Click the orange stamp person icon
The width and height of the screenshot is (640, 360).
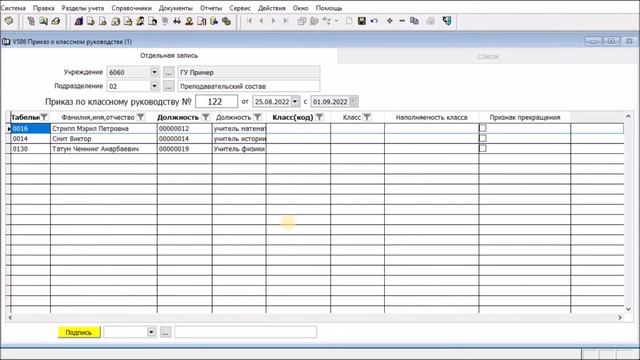[189, 21]
